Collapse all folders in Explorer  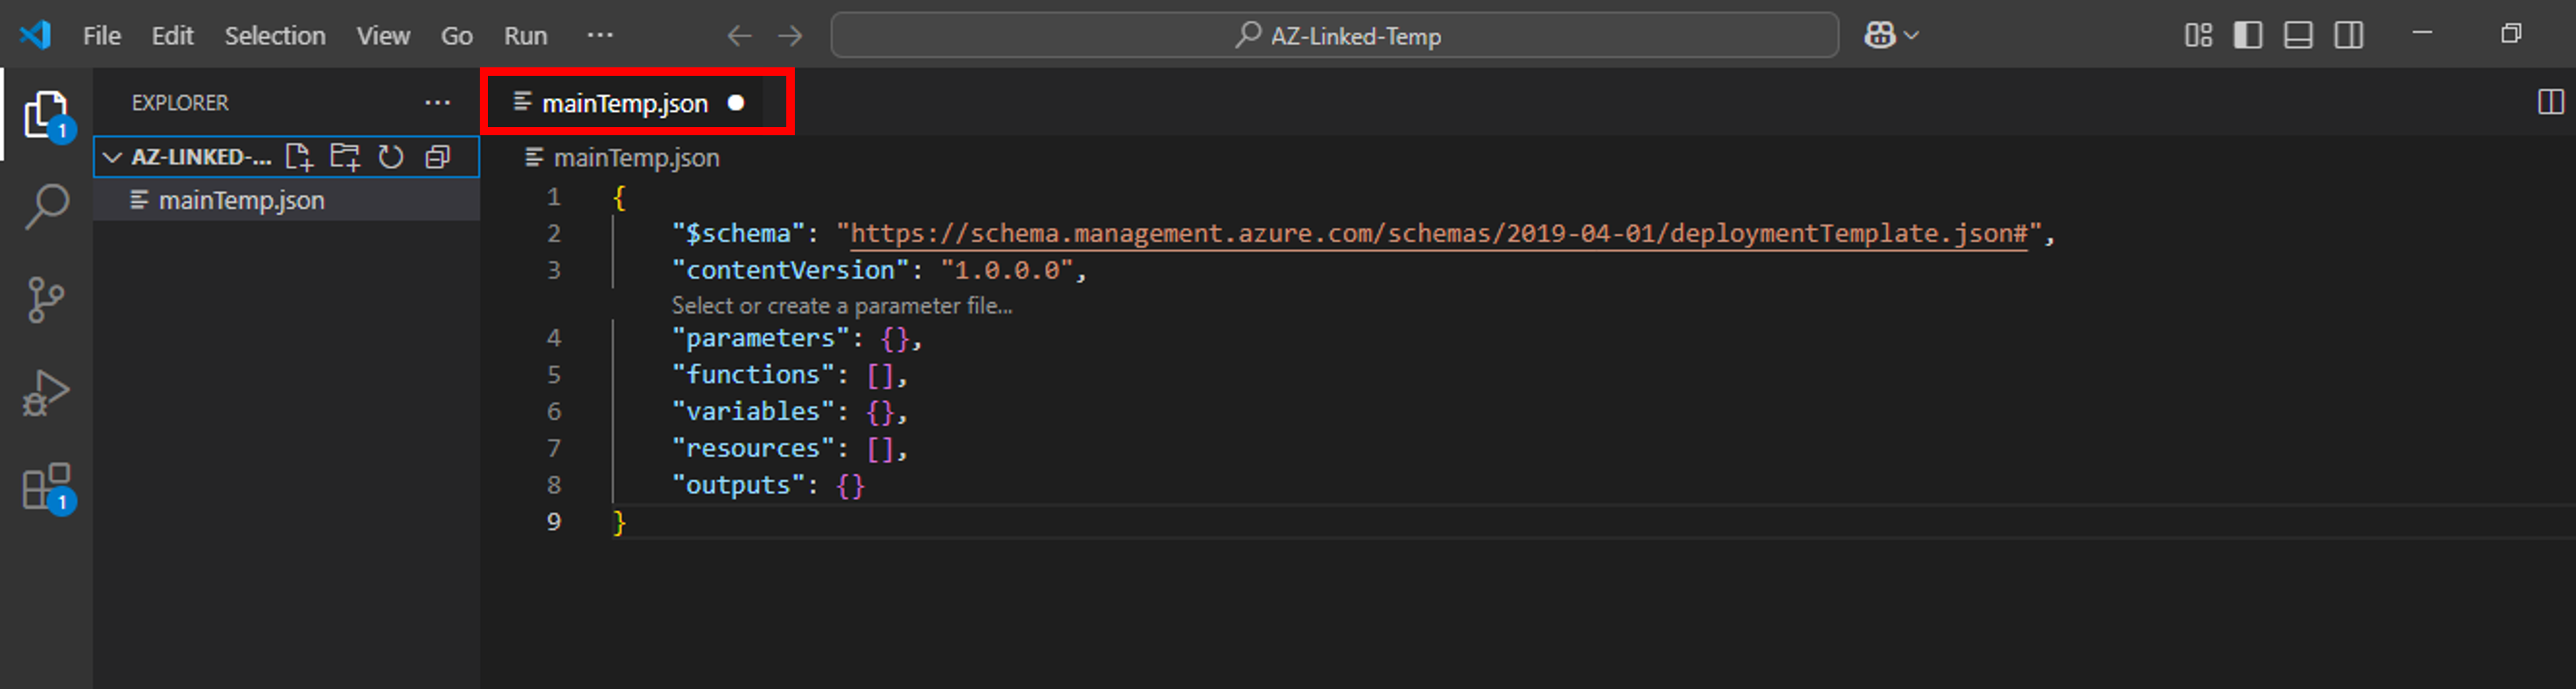coord(437,157)
